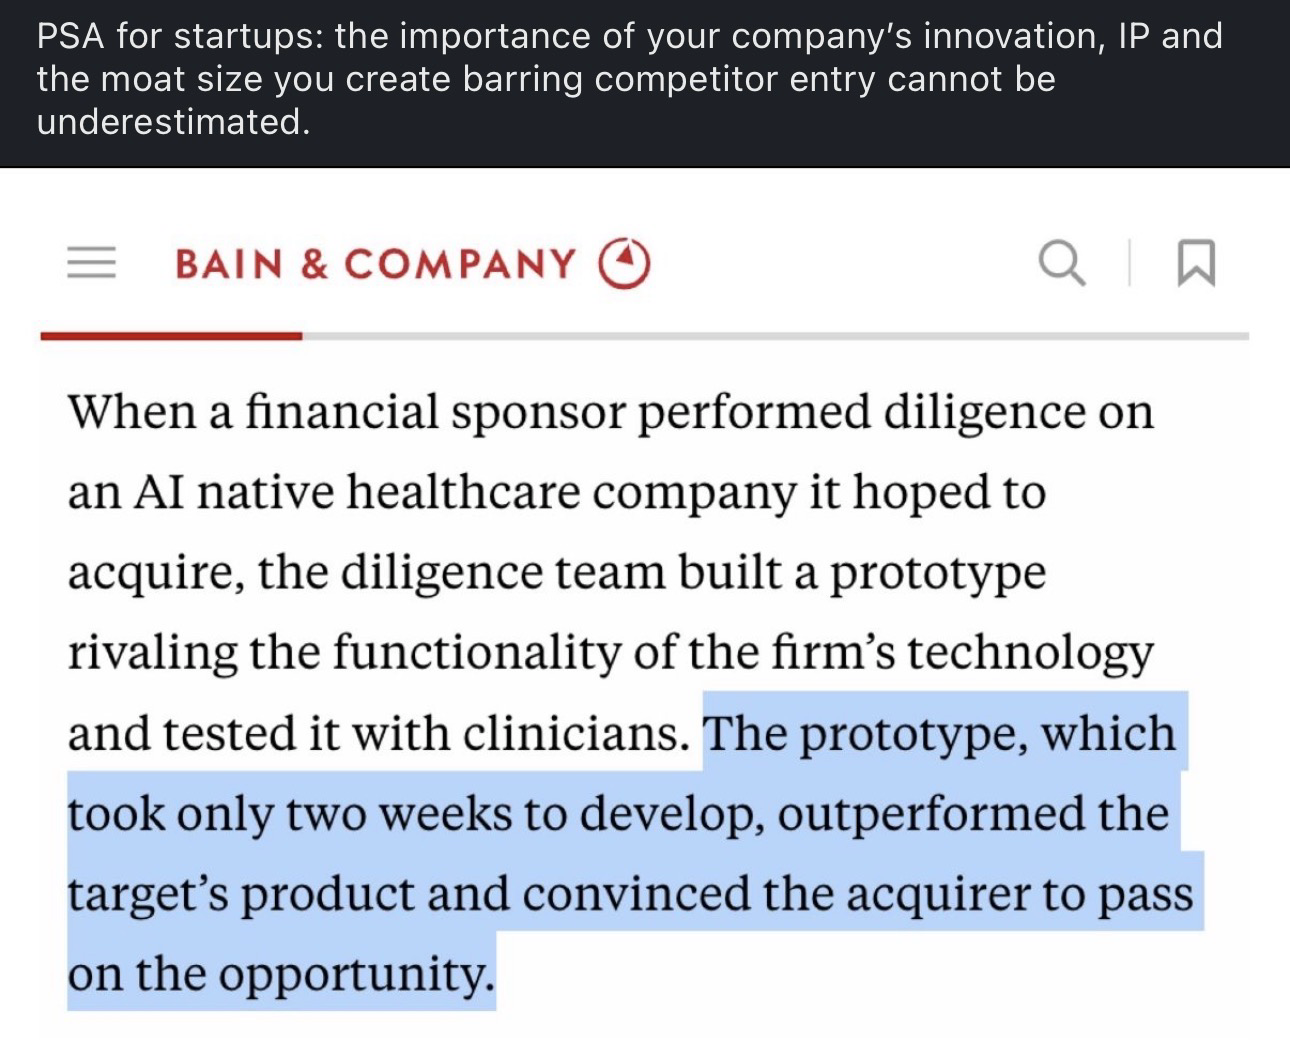Image resolution: width=1290 pixels, height=1055 pixels.
Task: Click the divider between search and bookmark
Action: pyautogui.click(x=1129, y=264)
